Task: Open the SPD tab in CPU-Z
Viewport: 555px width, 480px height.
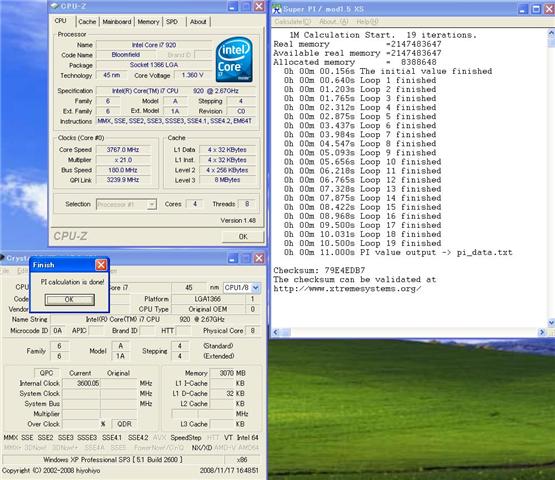Action: (172, 22)
